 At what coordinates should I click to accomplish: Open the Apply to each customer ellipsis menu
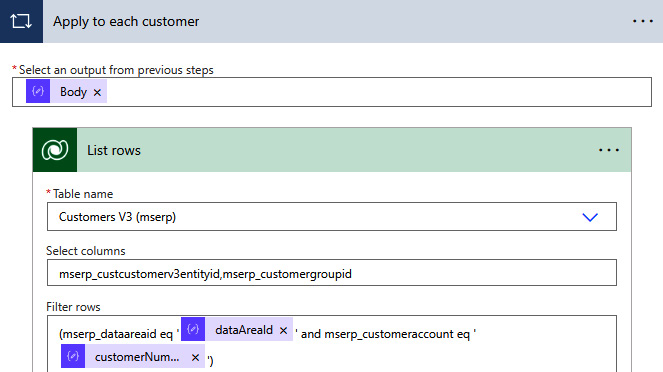coord(643,21)
